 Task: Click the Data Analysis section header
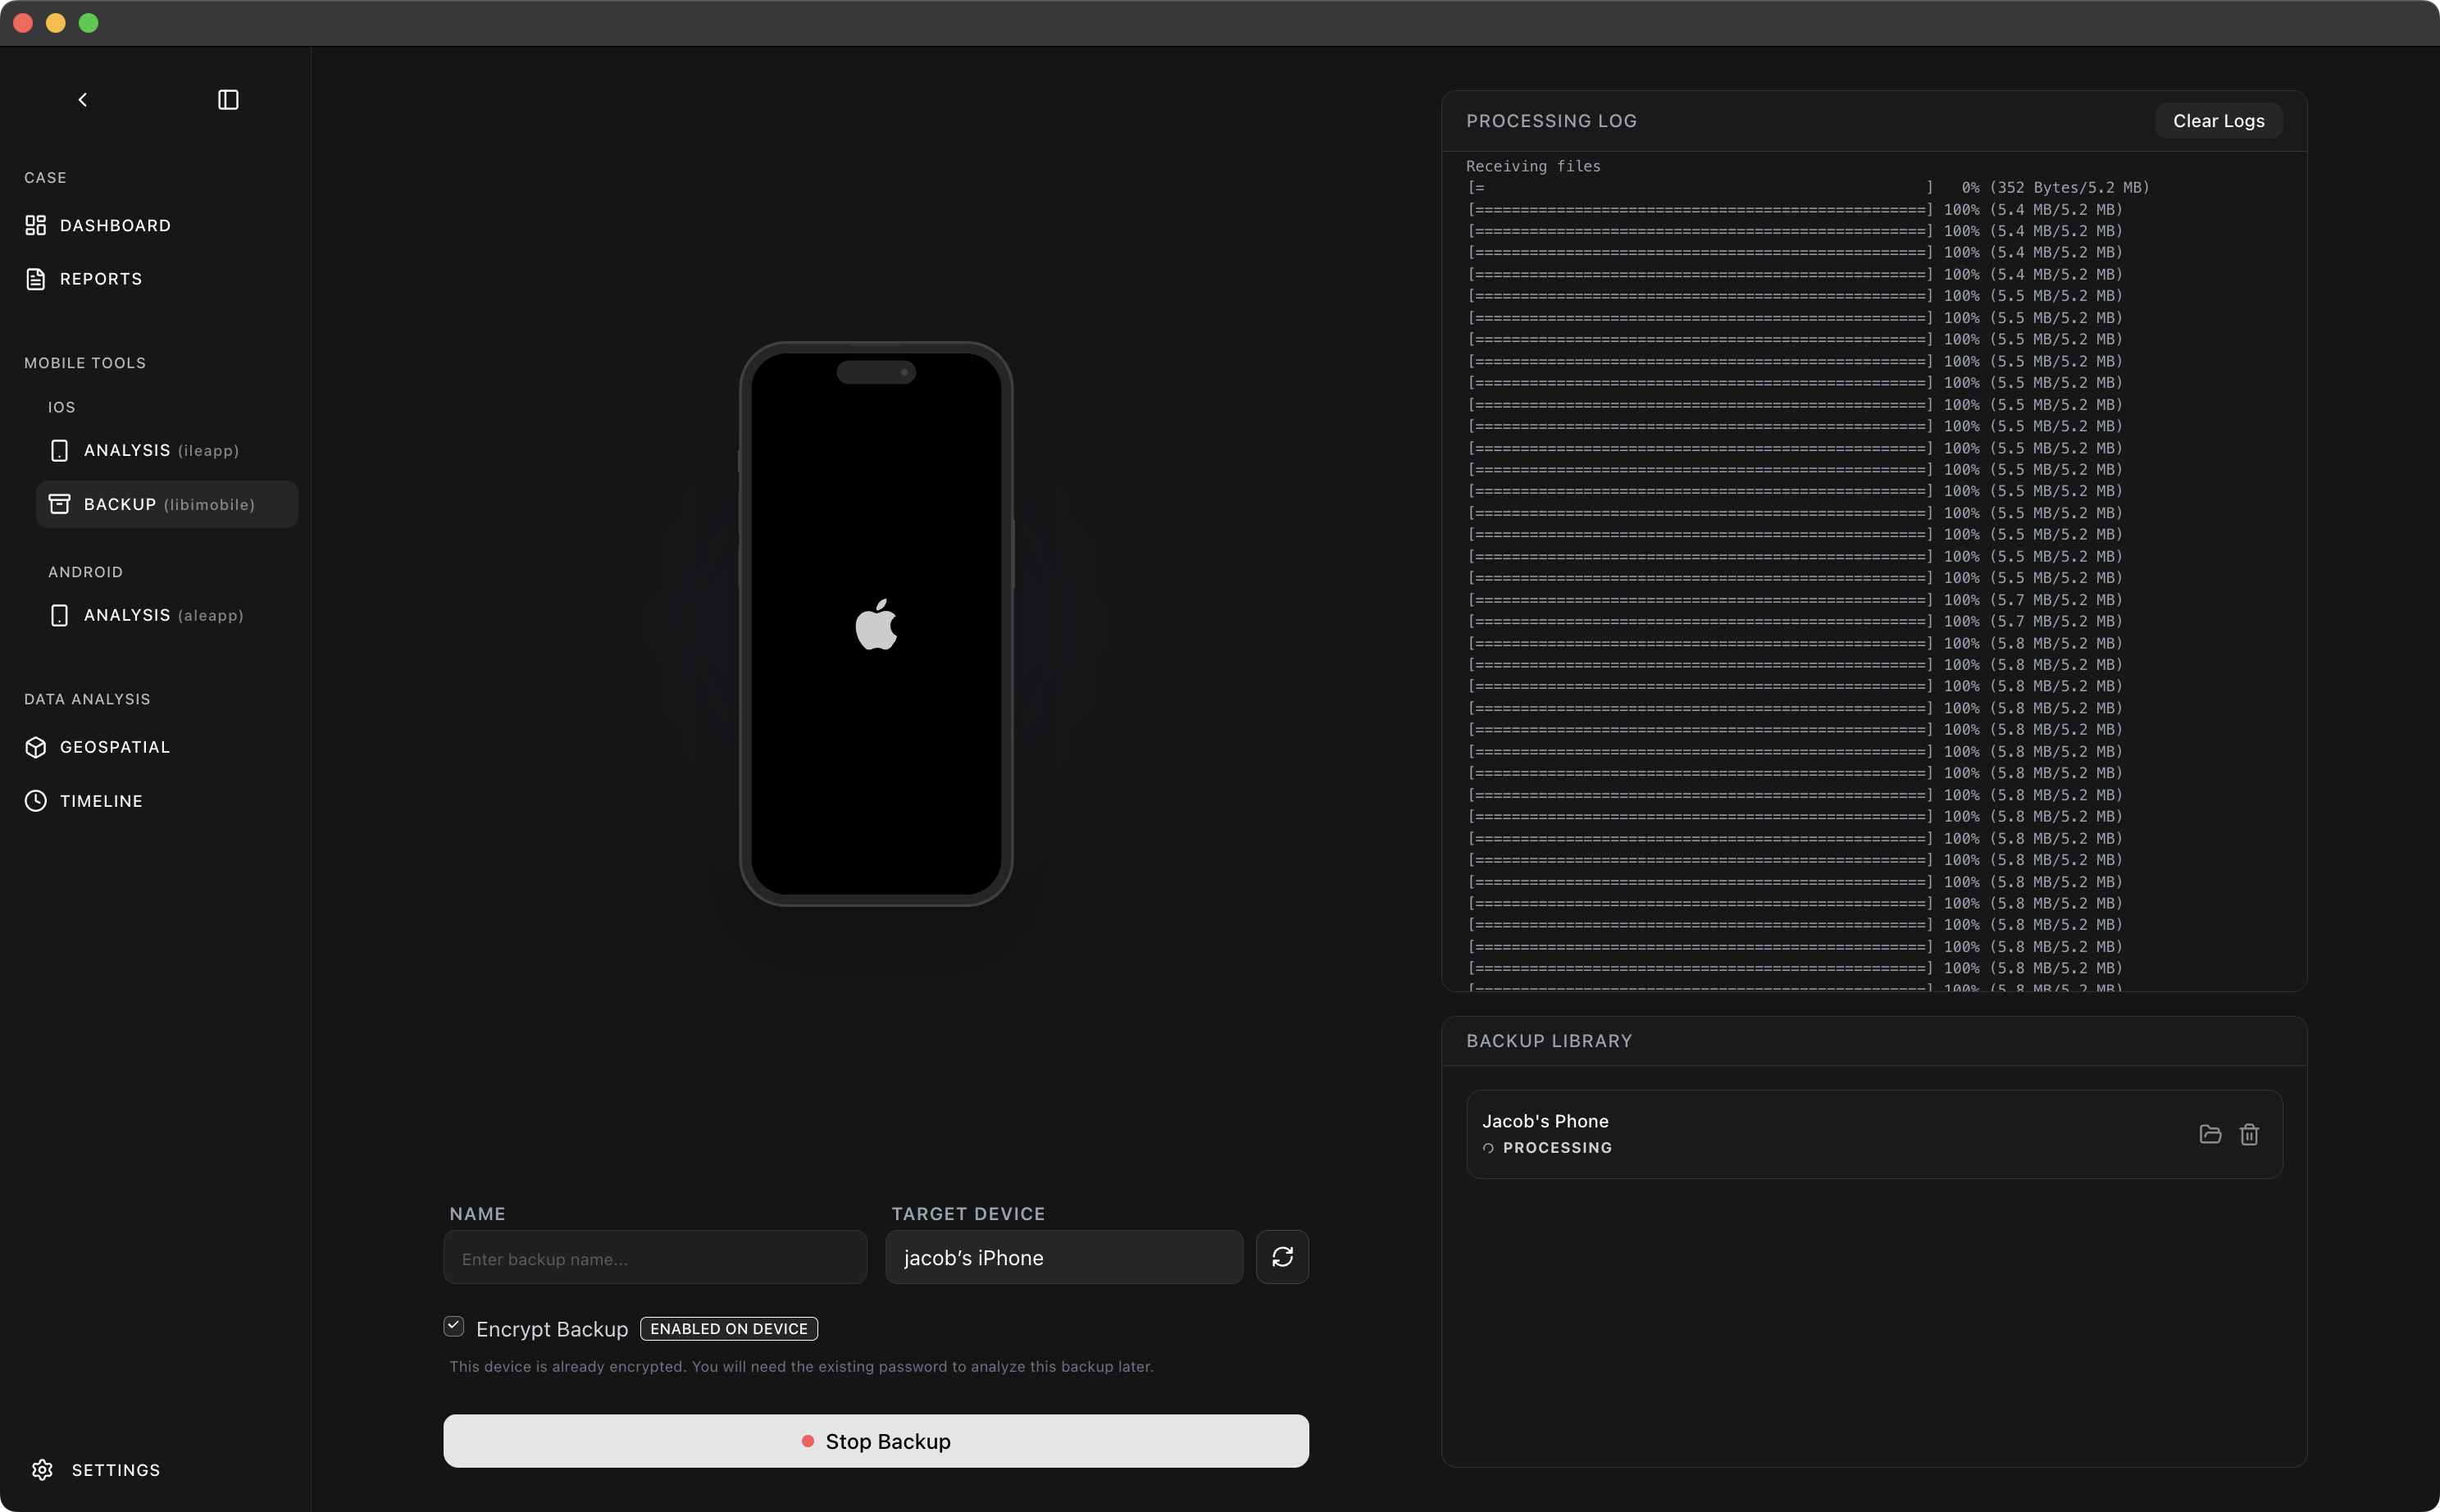[87, 699]
